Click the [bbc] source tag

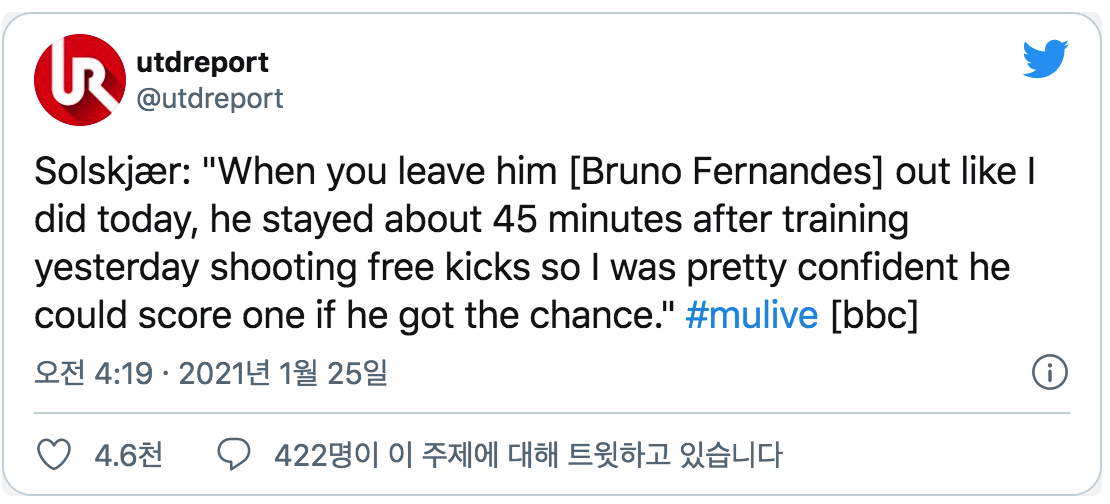875,316
